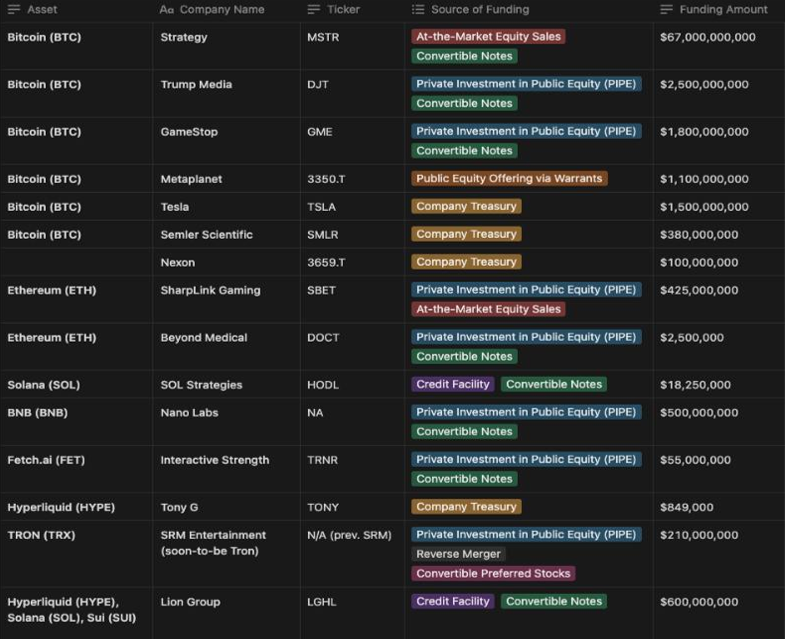Click ticker cell 'LGHL'

(x=321, y=602)
